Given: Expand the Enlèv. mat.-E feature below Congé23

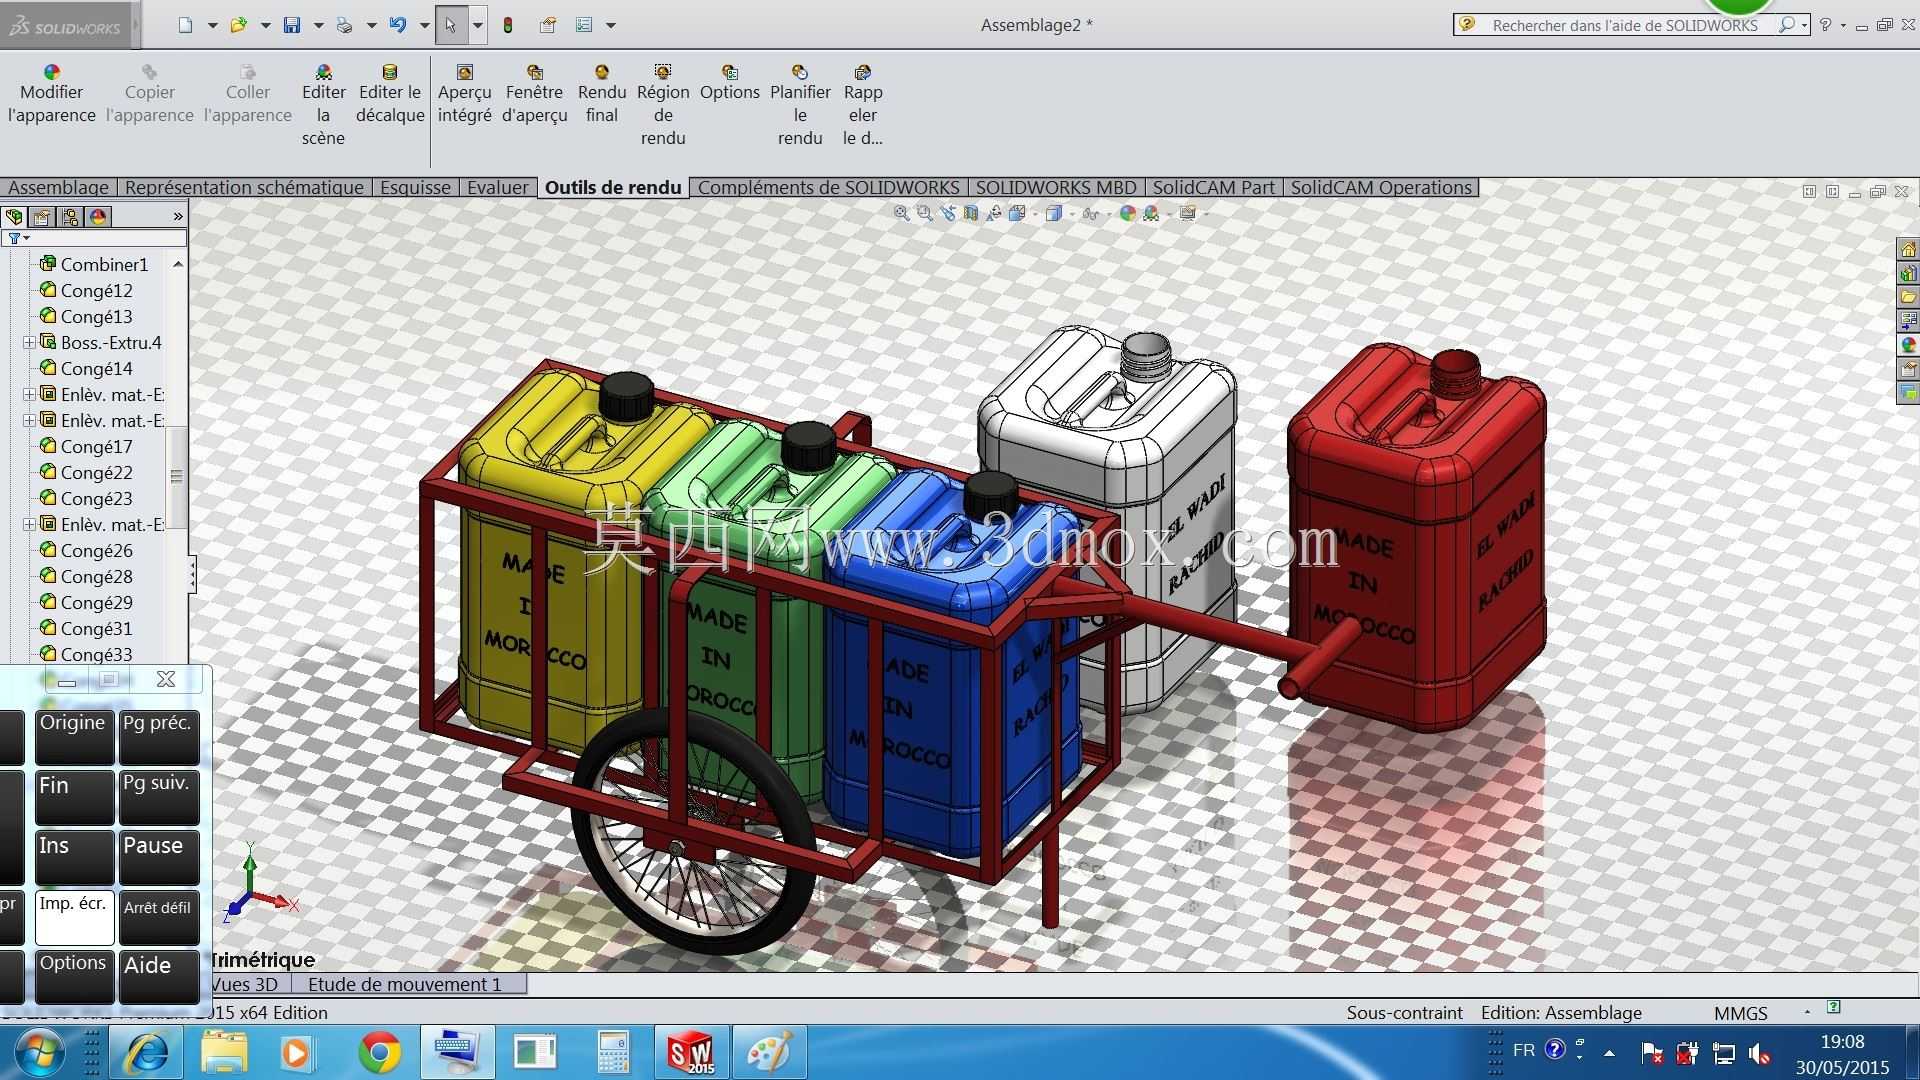Looking at the screenshot, I should coord(29,524).
